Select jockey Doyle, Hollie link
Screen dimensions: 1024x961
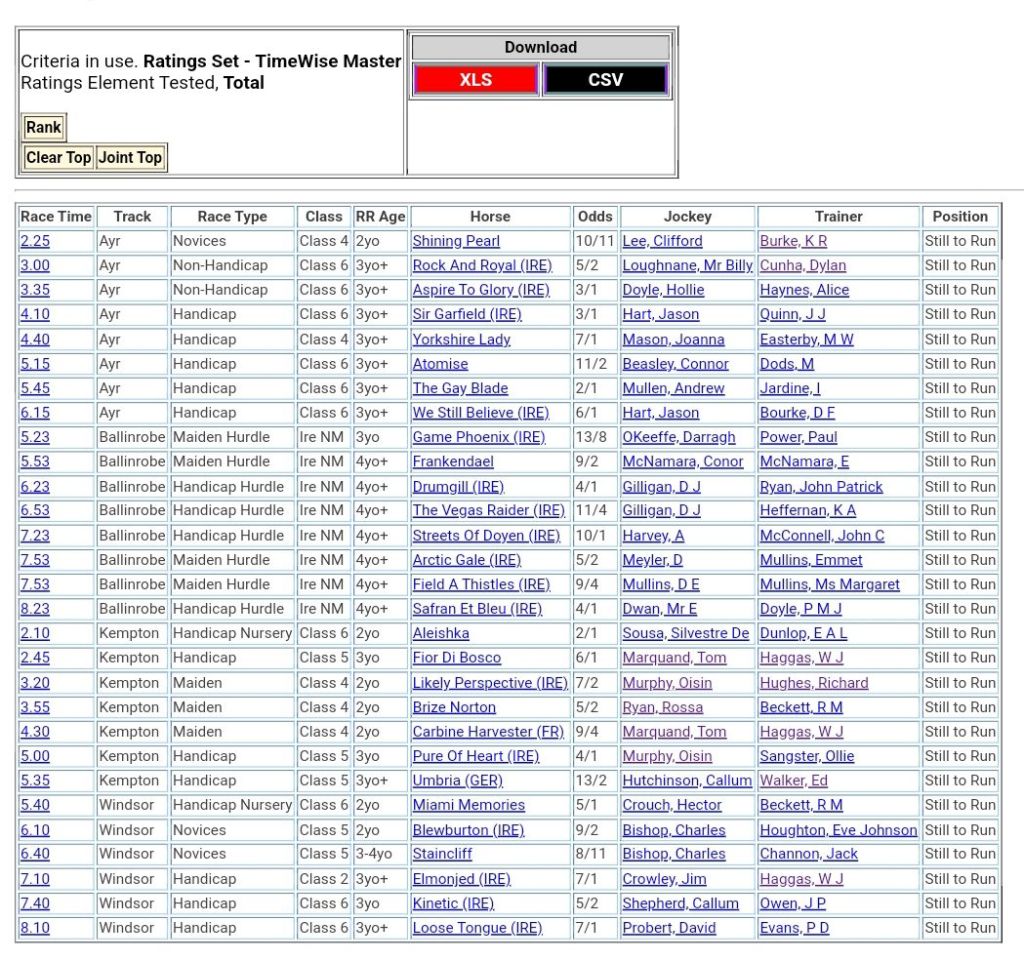tap(663, 290)
